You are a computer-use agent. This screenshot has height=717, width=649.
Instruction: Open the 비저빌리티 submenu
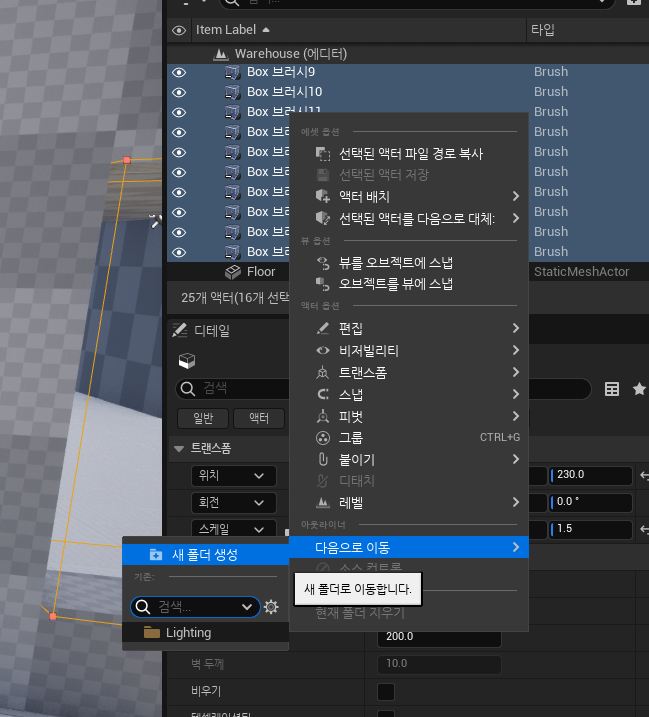click(409, 350)
